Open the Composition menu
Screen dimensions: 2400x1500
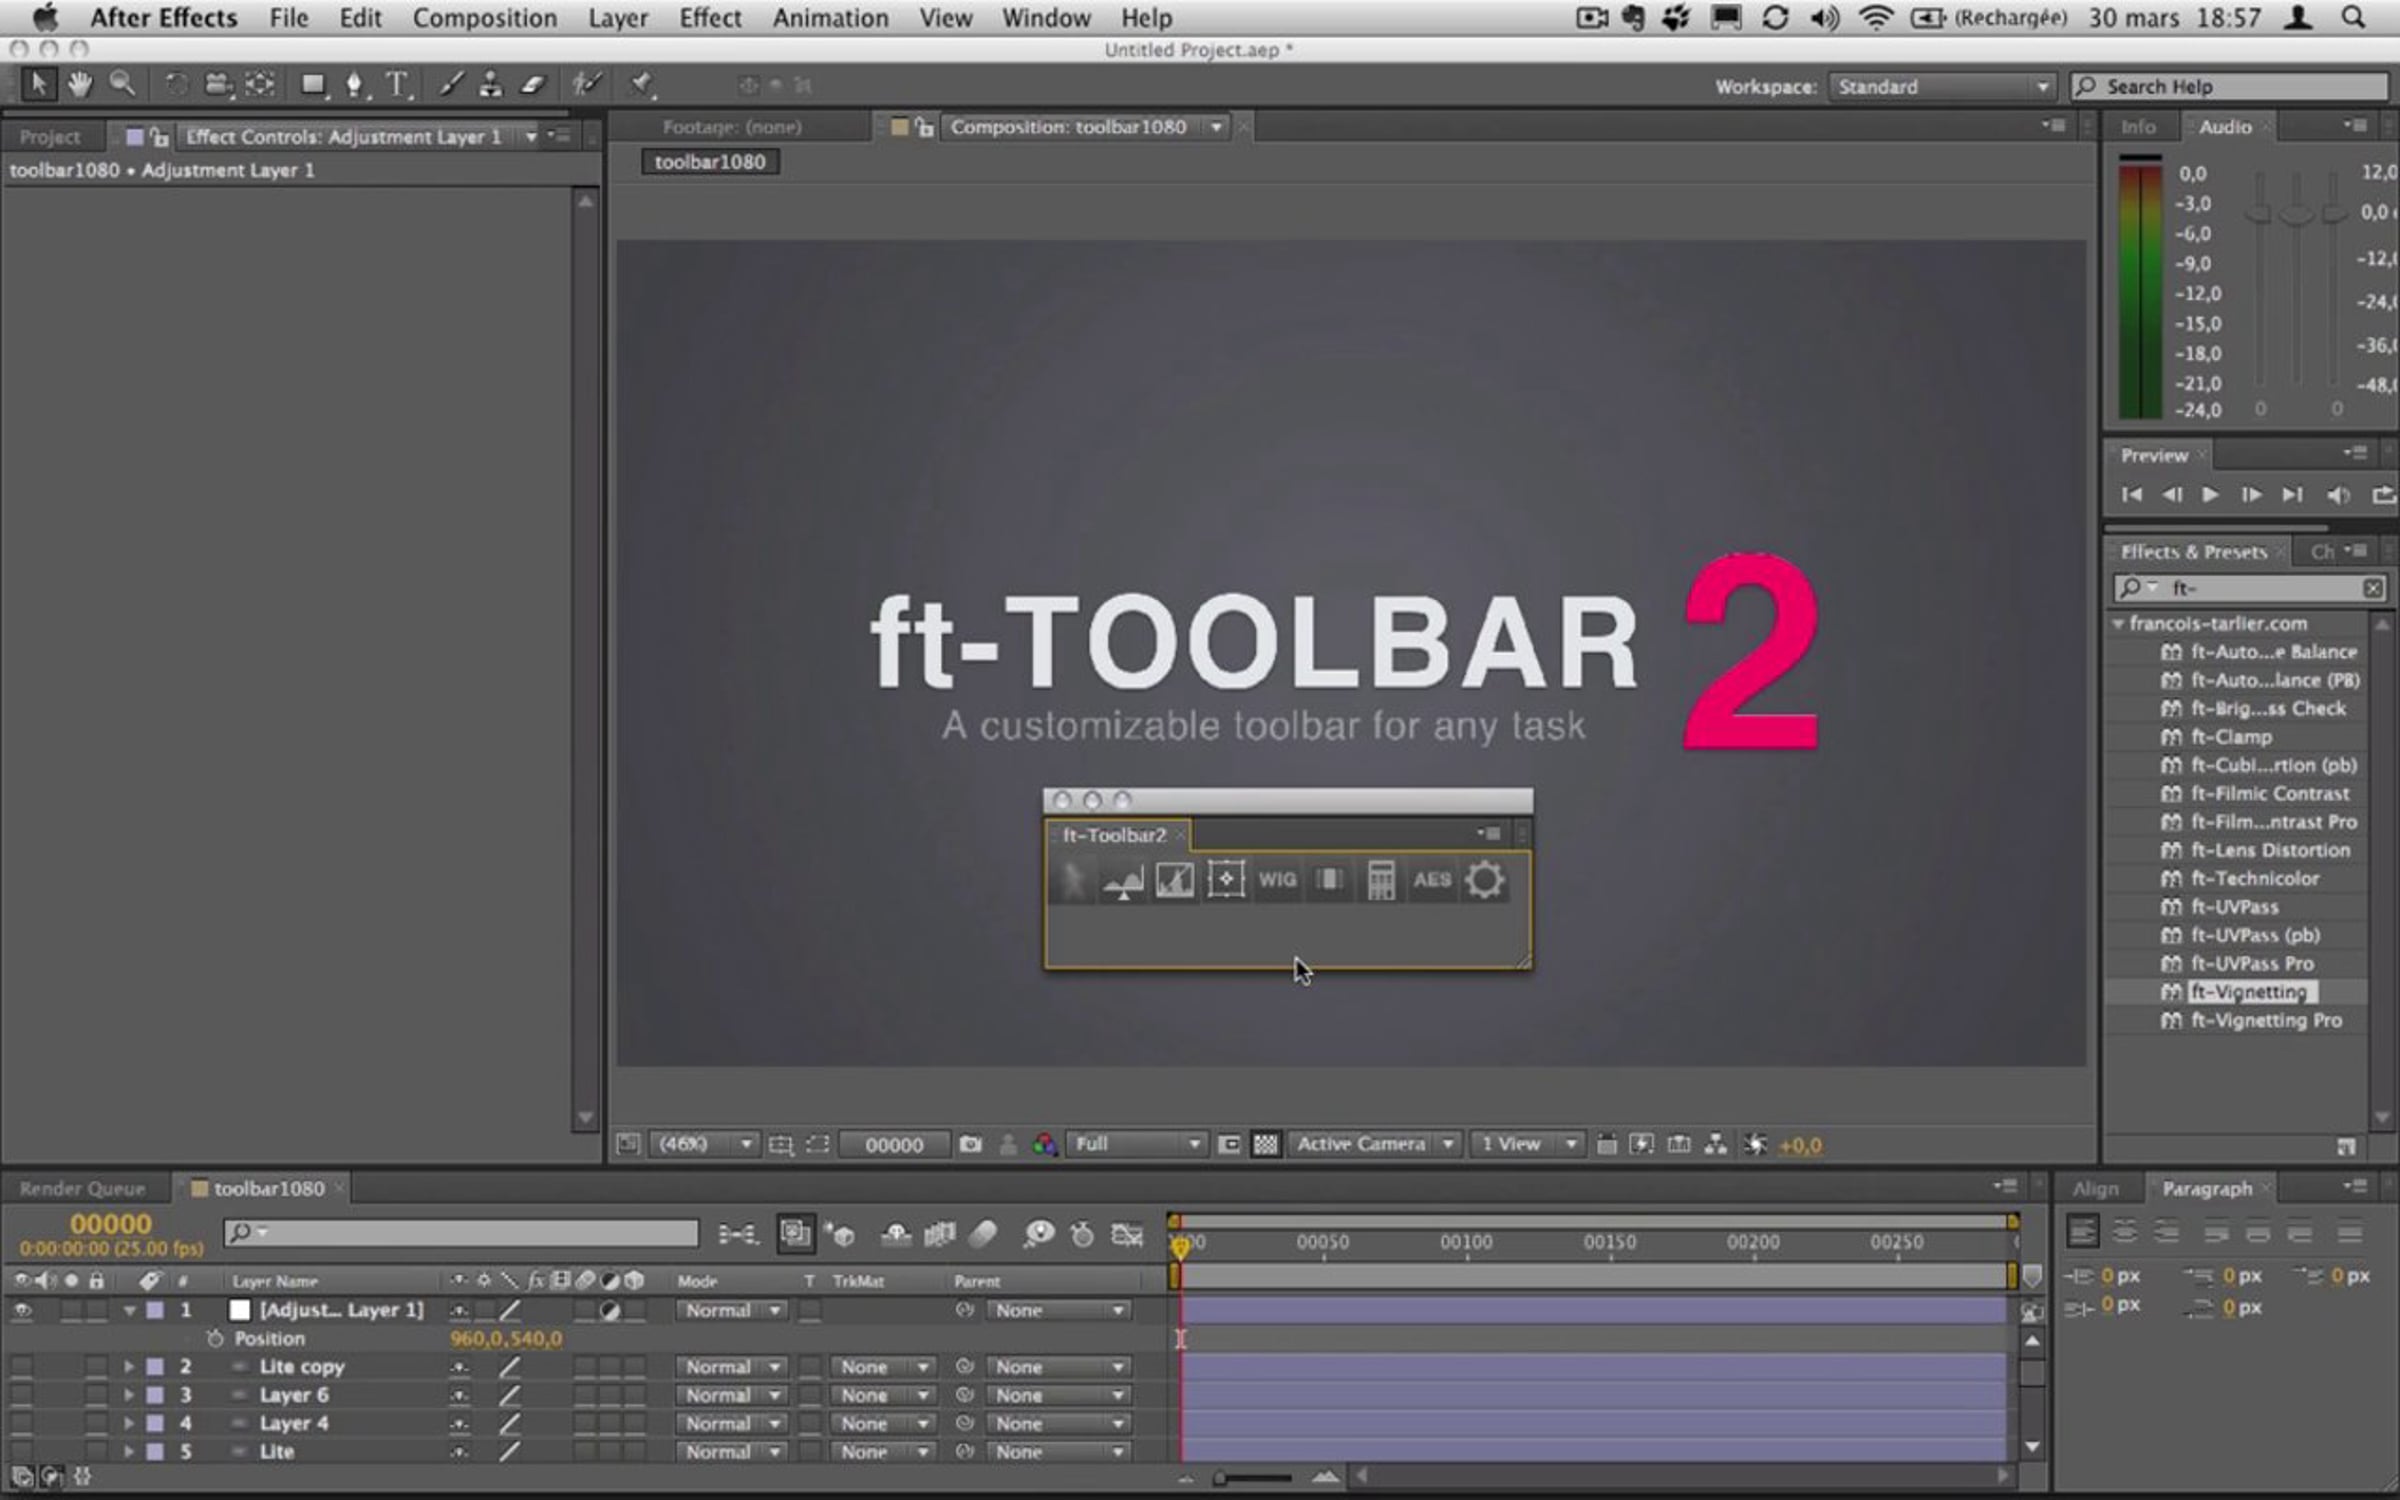484,18
